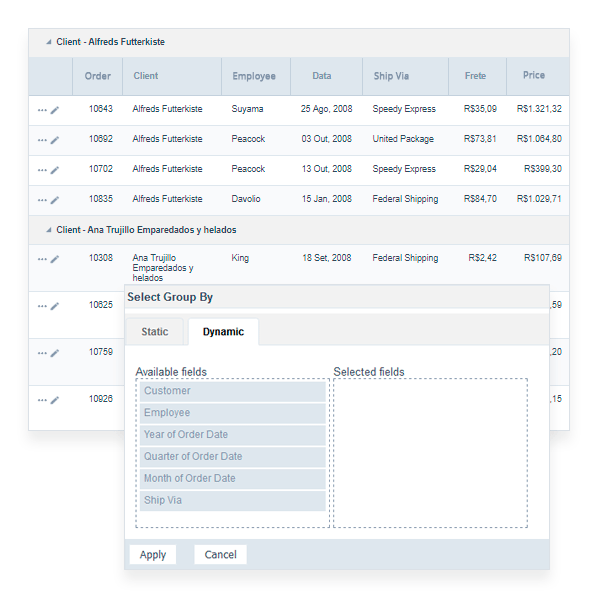600x600 pixels.
Task: Switch to the Static tab
Action: tap(155, 332)
